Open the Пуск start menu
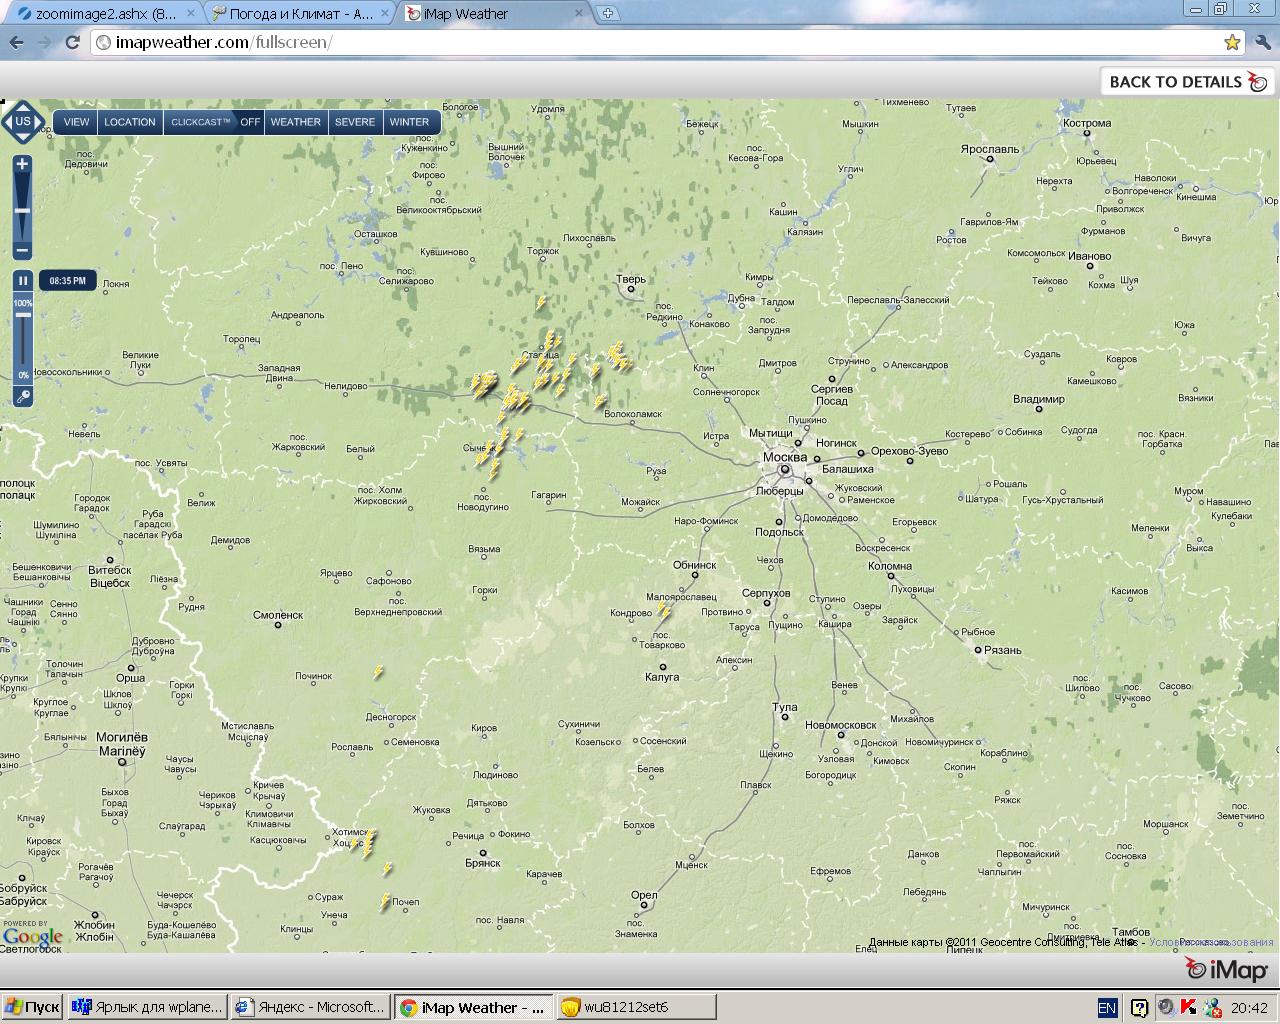 click(x=32, y=1007)
